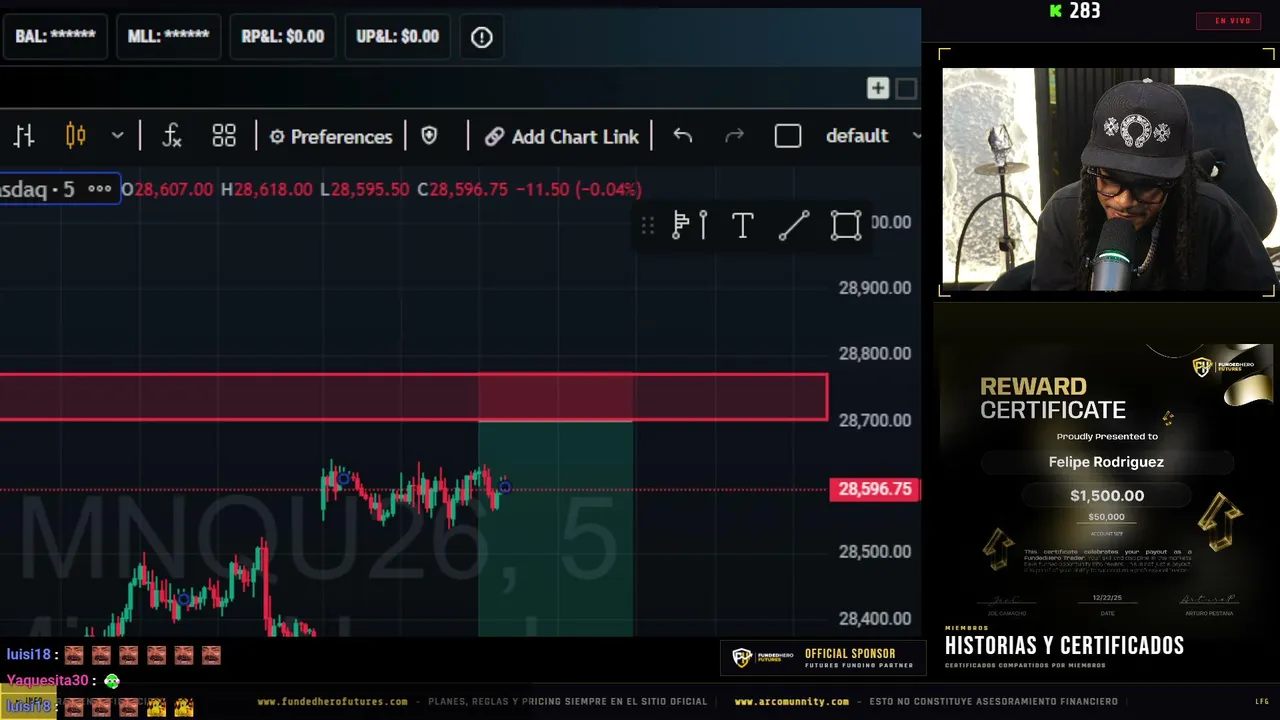This screenshot has height=720, width=1280.
Task: Click the Felipe Rodriguez name on certificate
Action: (x=1106, y=462)
